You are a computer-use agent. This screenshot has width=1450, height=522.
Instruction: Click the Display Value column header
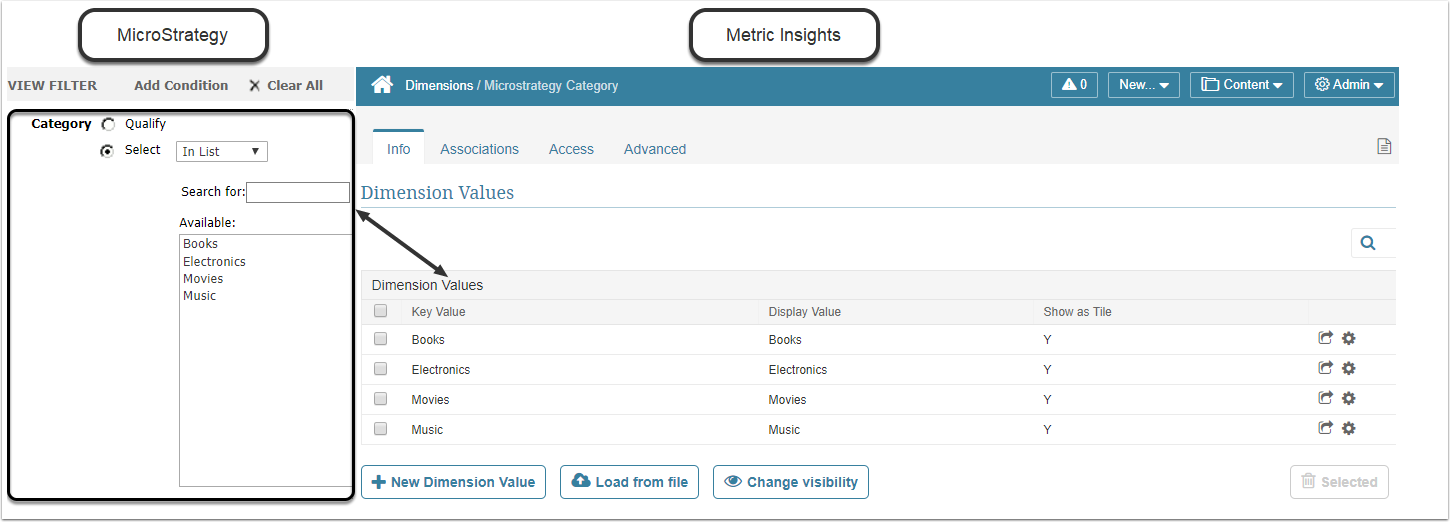click(x=805, y=312)
